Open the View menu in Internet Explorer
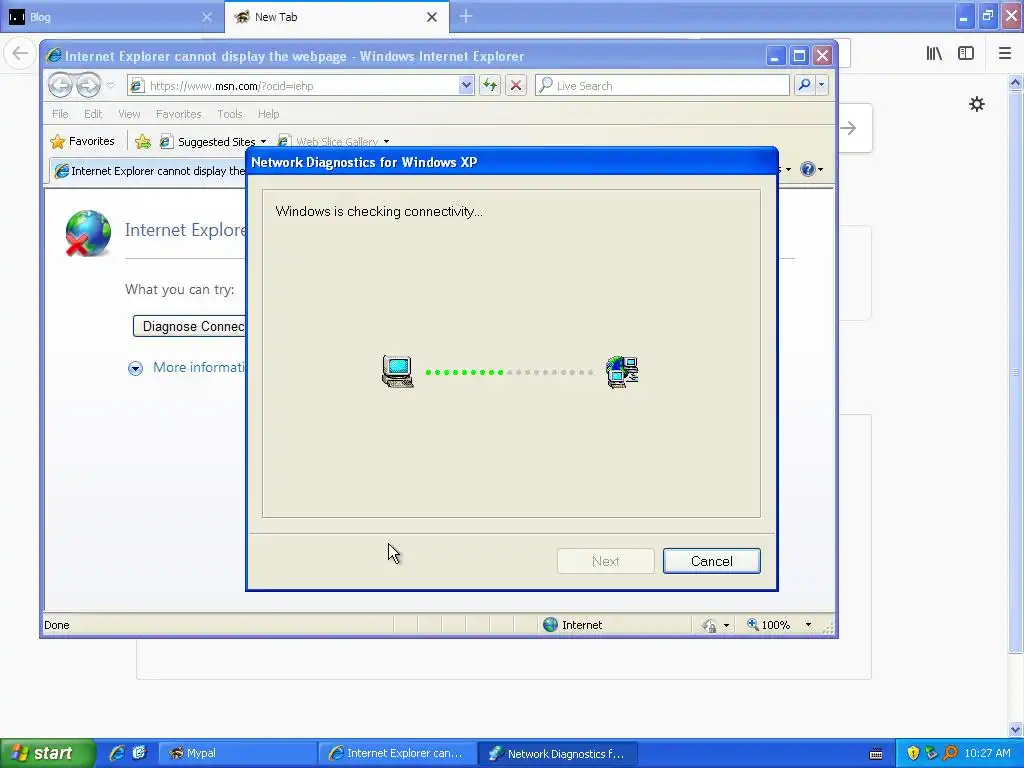1024x768 pixels. 129,114
